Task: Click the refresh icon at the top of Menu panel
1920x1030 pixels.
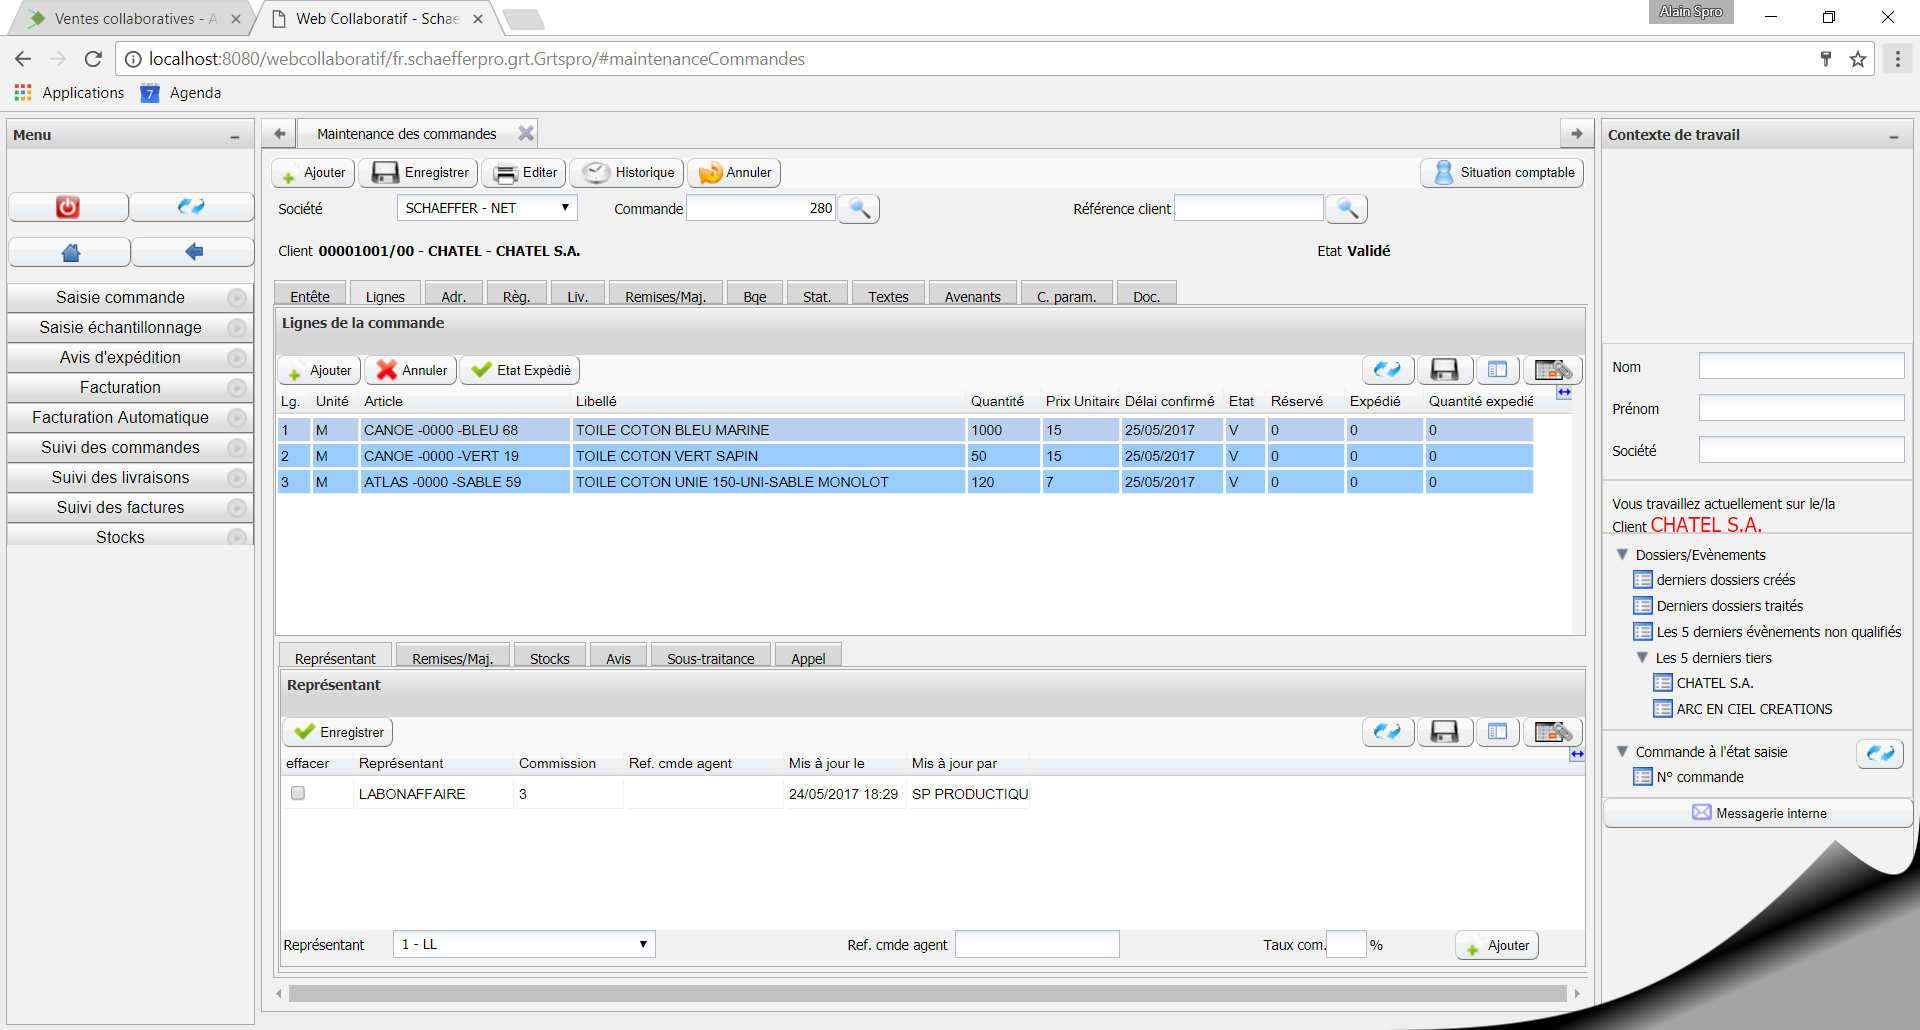Action: (x=192, y=207)
